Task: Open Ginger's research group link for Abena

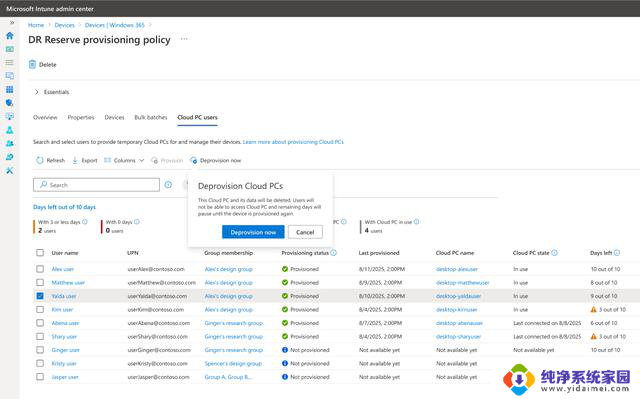Action: (233, 323)
